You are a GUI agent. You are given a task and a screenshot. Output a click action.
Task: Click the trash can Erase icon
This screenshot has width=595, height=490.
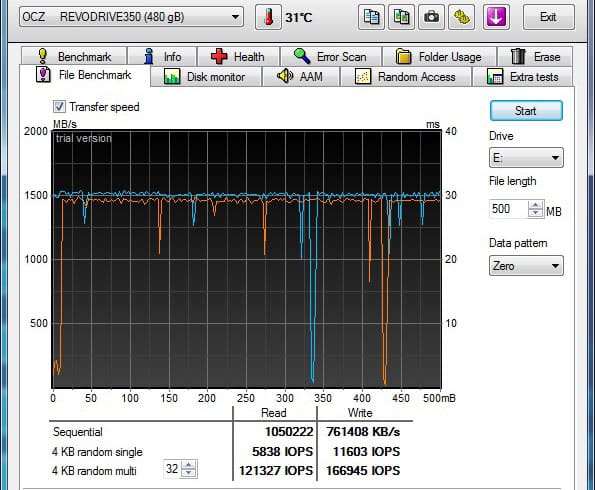click(x=518, y=56)
